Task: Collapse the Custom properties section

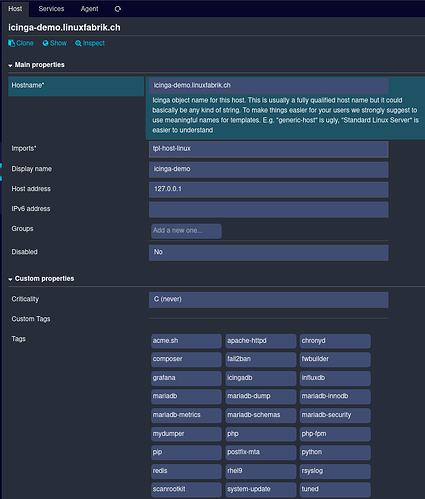Action: coord(41,279)
